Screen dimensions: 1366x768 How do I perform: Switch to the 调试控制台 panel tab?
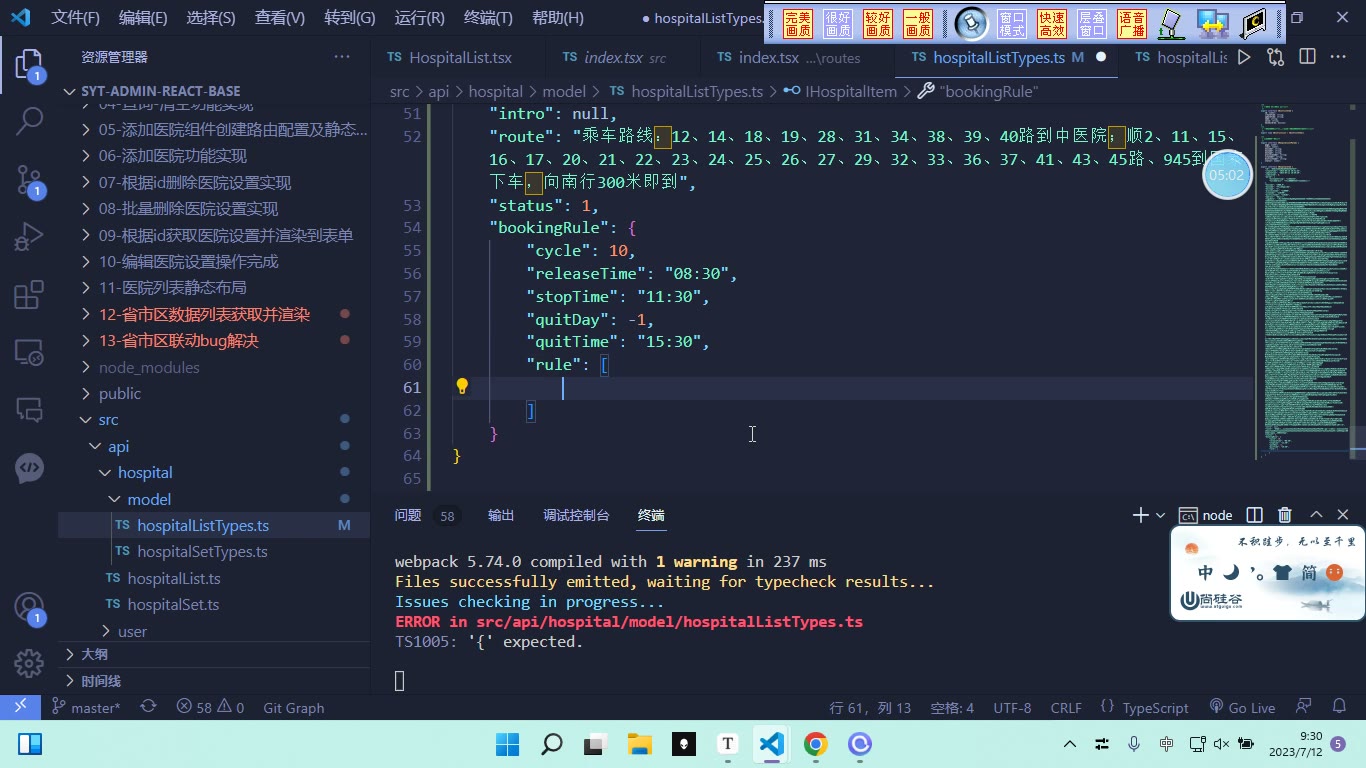coord(576,515)
